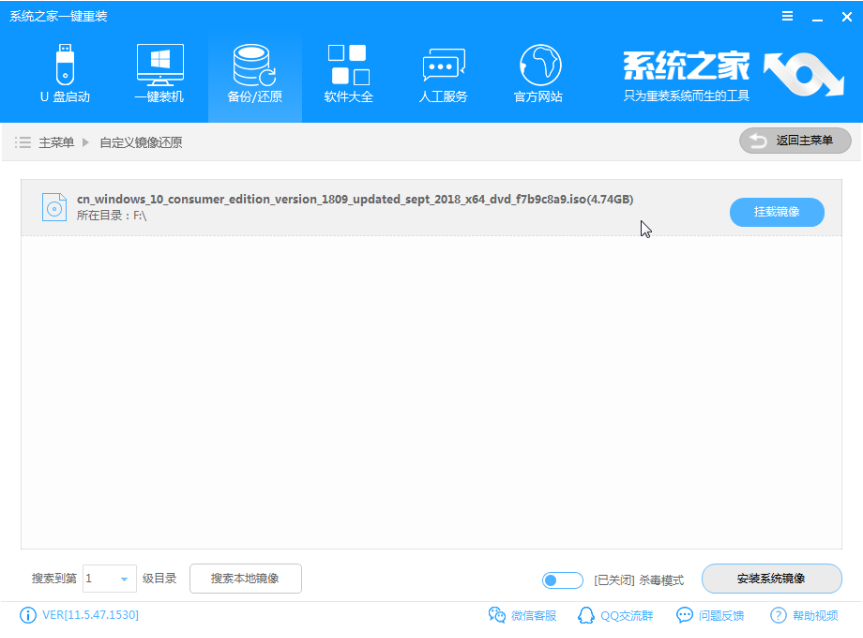Click 主菜单 in the breadcrumb

[x=55, y=141]
